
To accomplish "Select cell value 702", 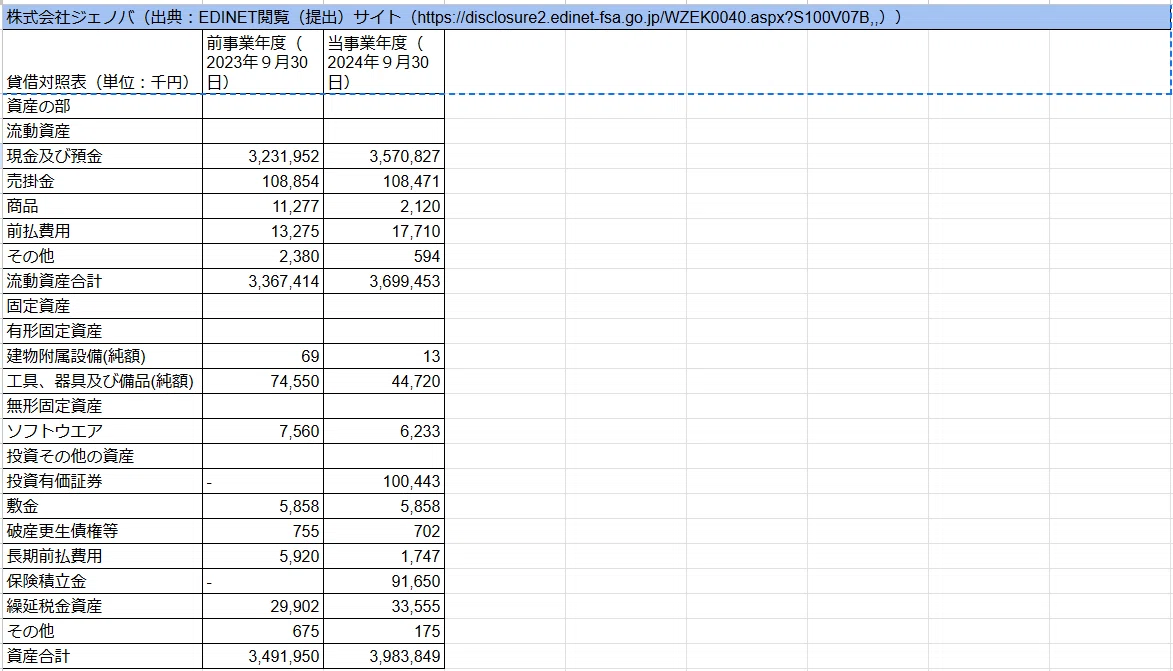I will coord(384,532).
